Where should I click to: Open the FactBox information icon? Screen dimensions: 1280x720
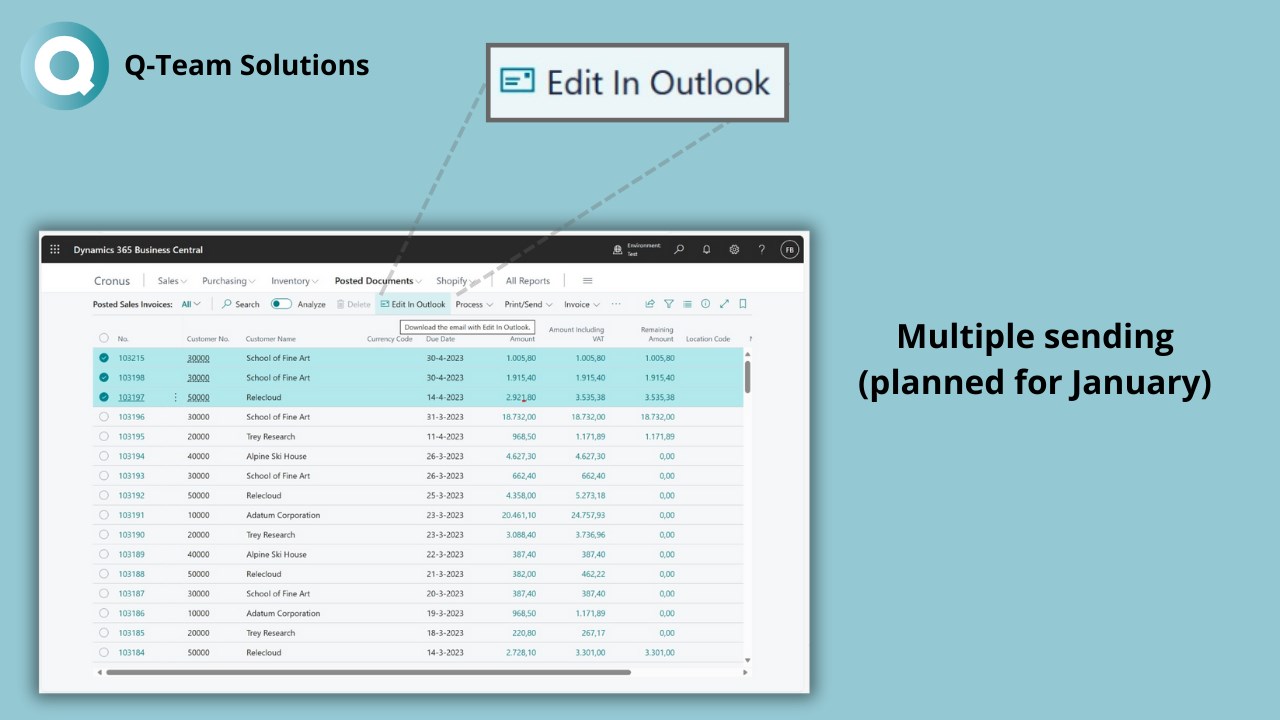click(705, 304)
